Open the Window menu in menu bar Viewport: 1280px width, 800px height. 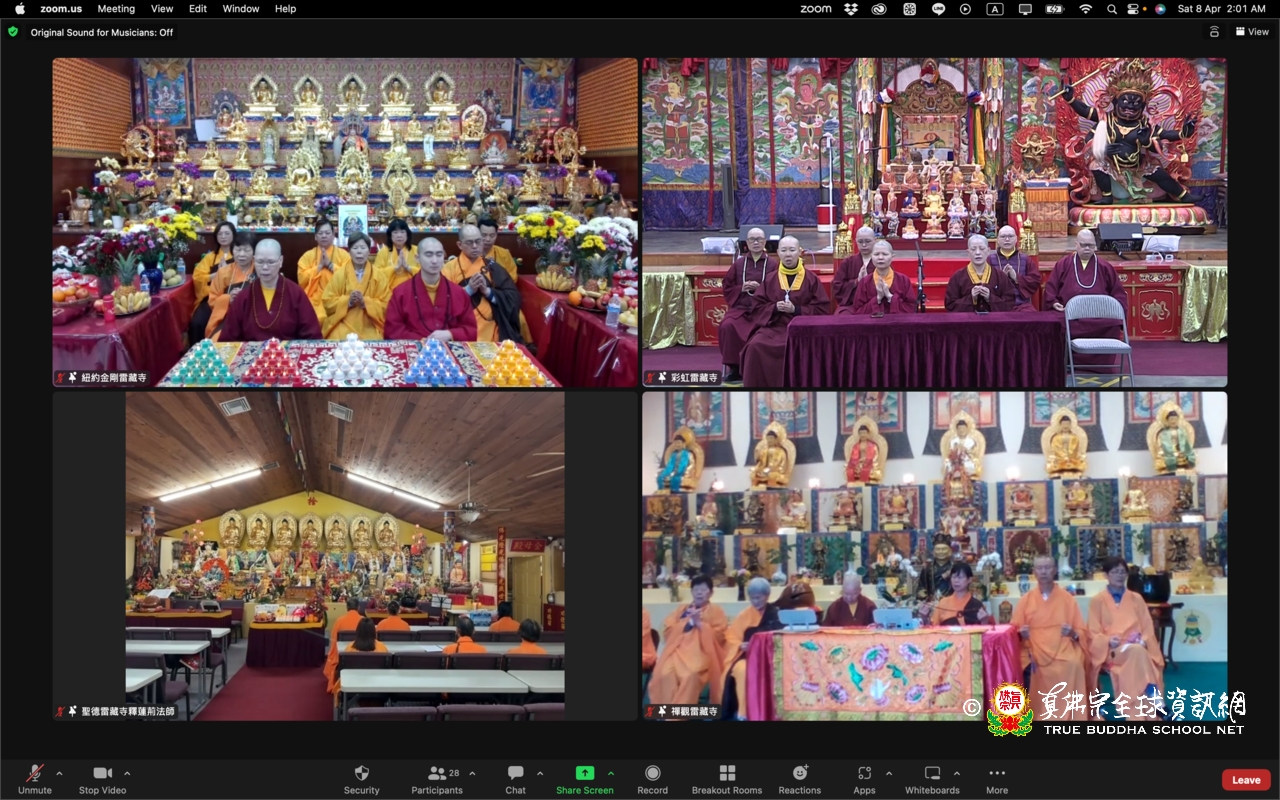tap(241, 9)
